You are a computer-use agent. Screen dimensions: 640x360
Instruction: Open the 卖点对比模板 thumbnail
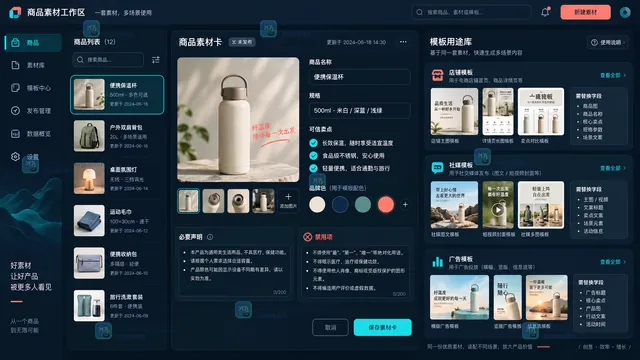pyautogui.click(x=541, y=111)
